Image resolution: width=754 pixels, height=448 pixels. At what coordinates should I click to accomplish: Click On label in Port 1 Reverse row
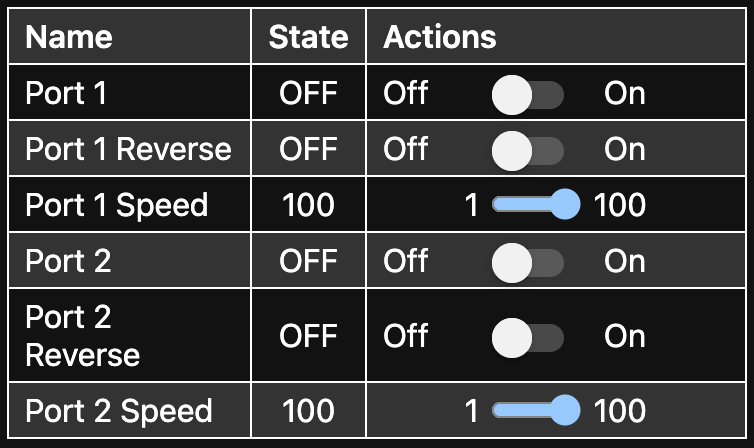625,150
